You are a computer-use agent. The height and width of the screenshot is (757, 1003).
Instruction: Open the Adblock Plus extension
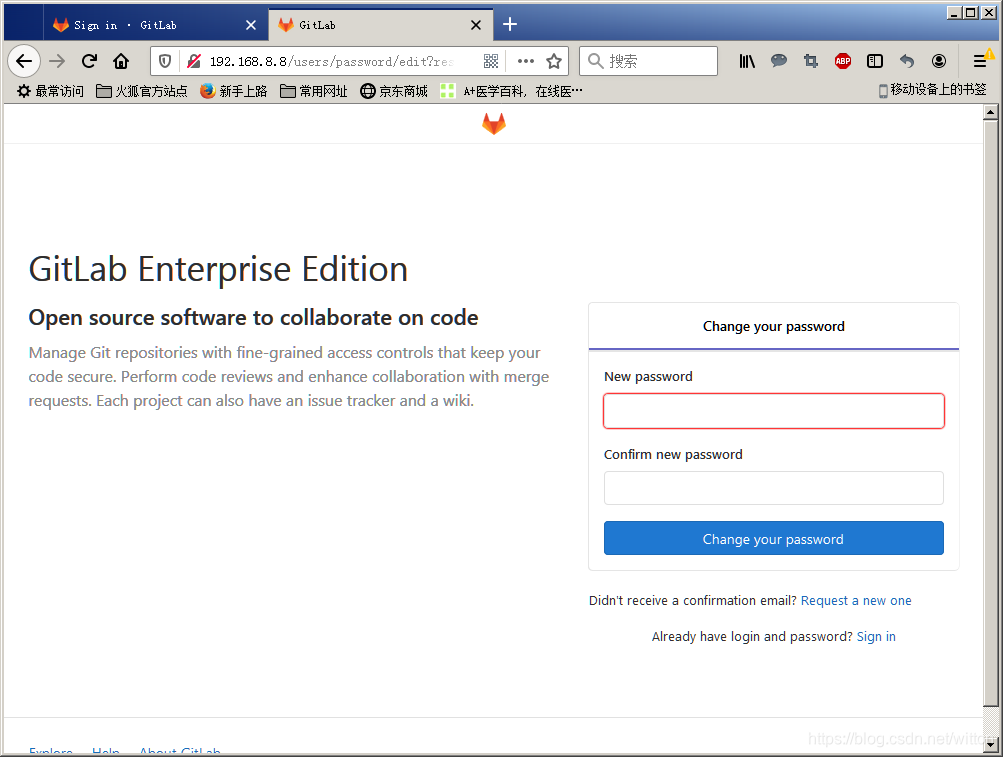(843, 61)
